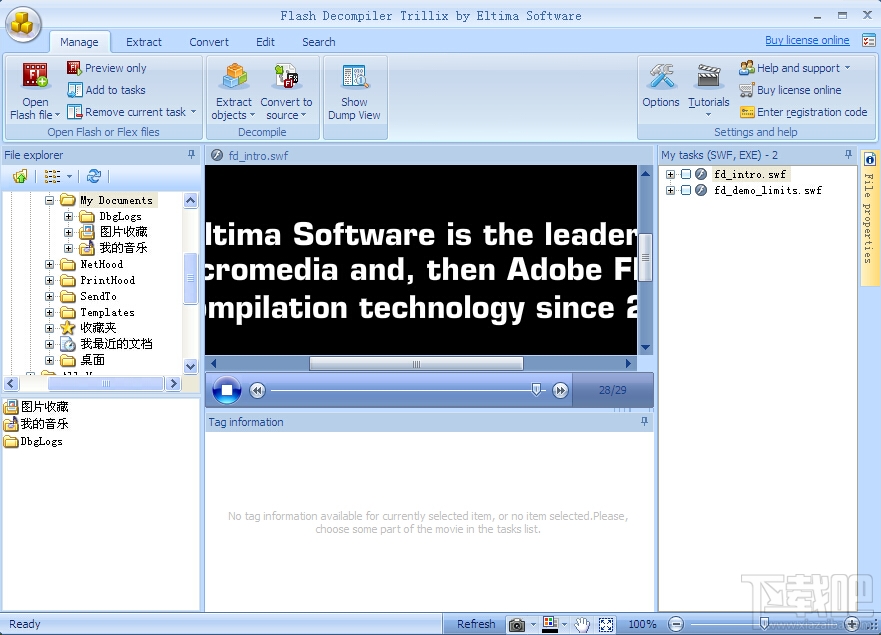This screenshot has width=881, height=635.
Task: Select the hand pan tool
Action: coord(582,624)
